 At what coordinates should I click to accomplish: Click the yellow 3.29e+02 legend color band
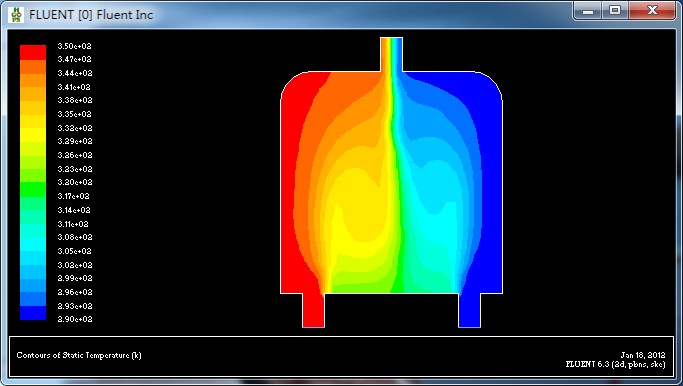(x=33, y=135)
